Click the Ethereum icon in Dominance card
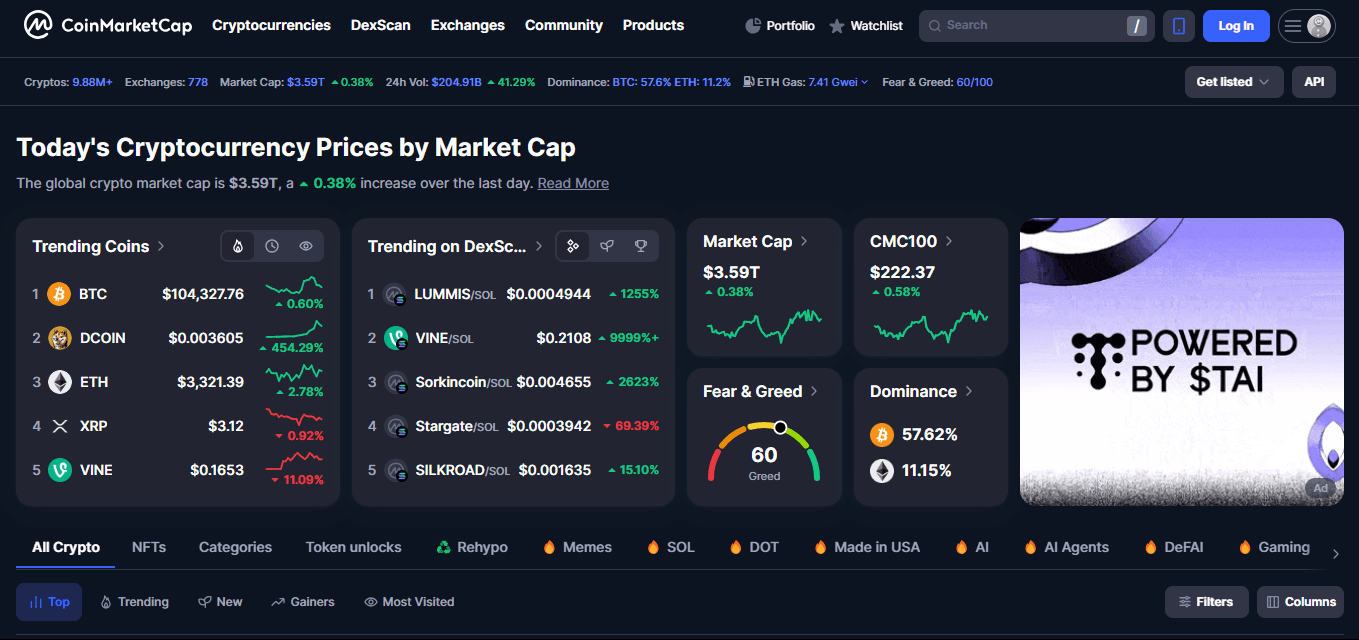 pyautogui.click(x=881, y=470)
